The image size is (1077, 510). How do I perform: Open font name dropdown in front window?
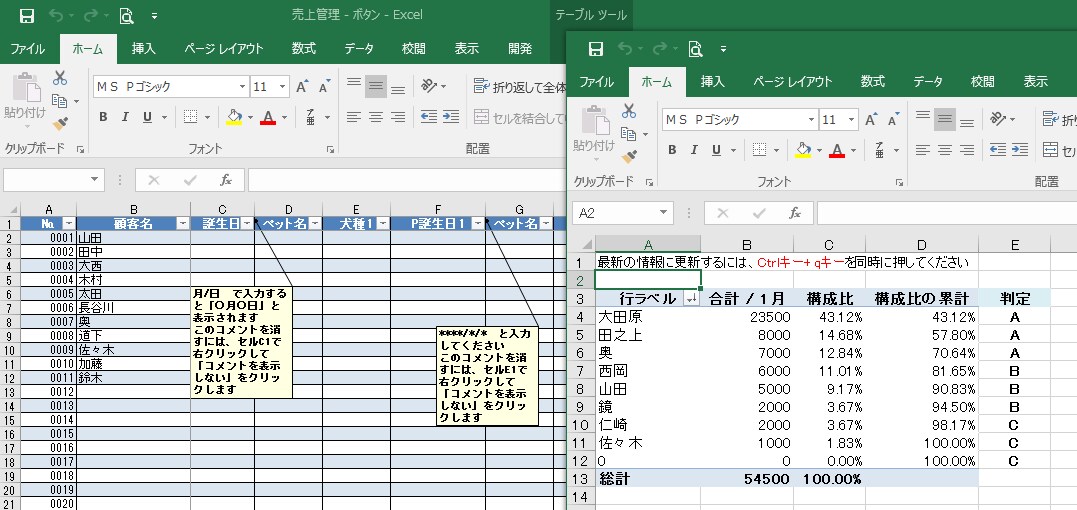click(x=812, y=119)
